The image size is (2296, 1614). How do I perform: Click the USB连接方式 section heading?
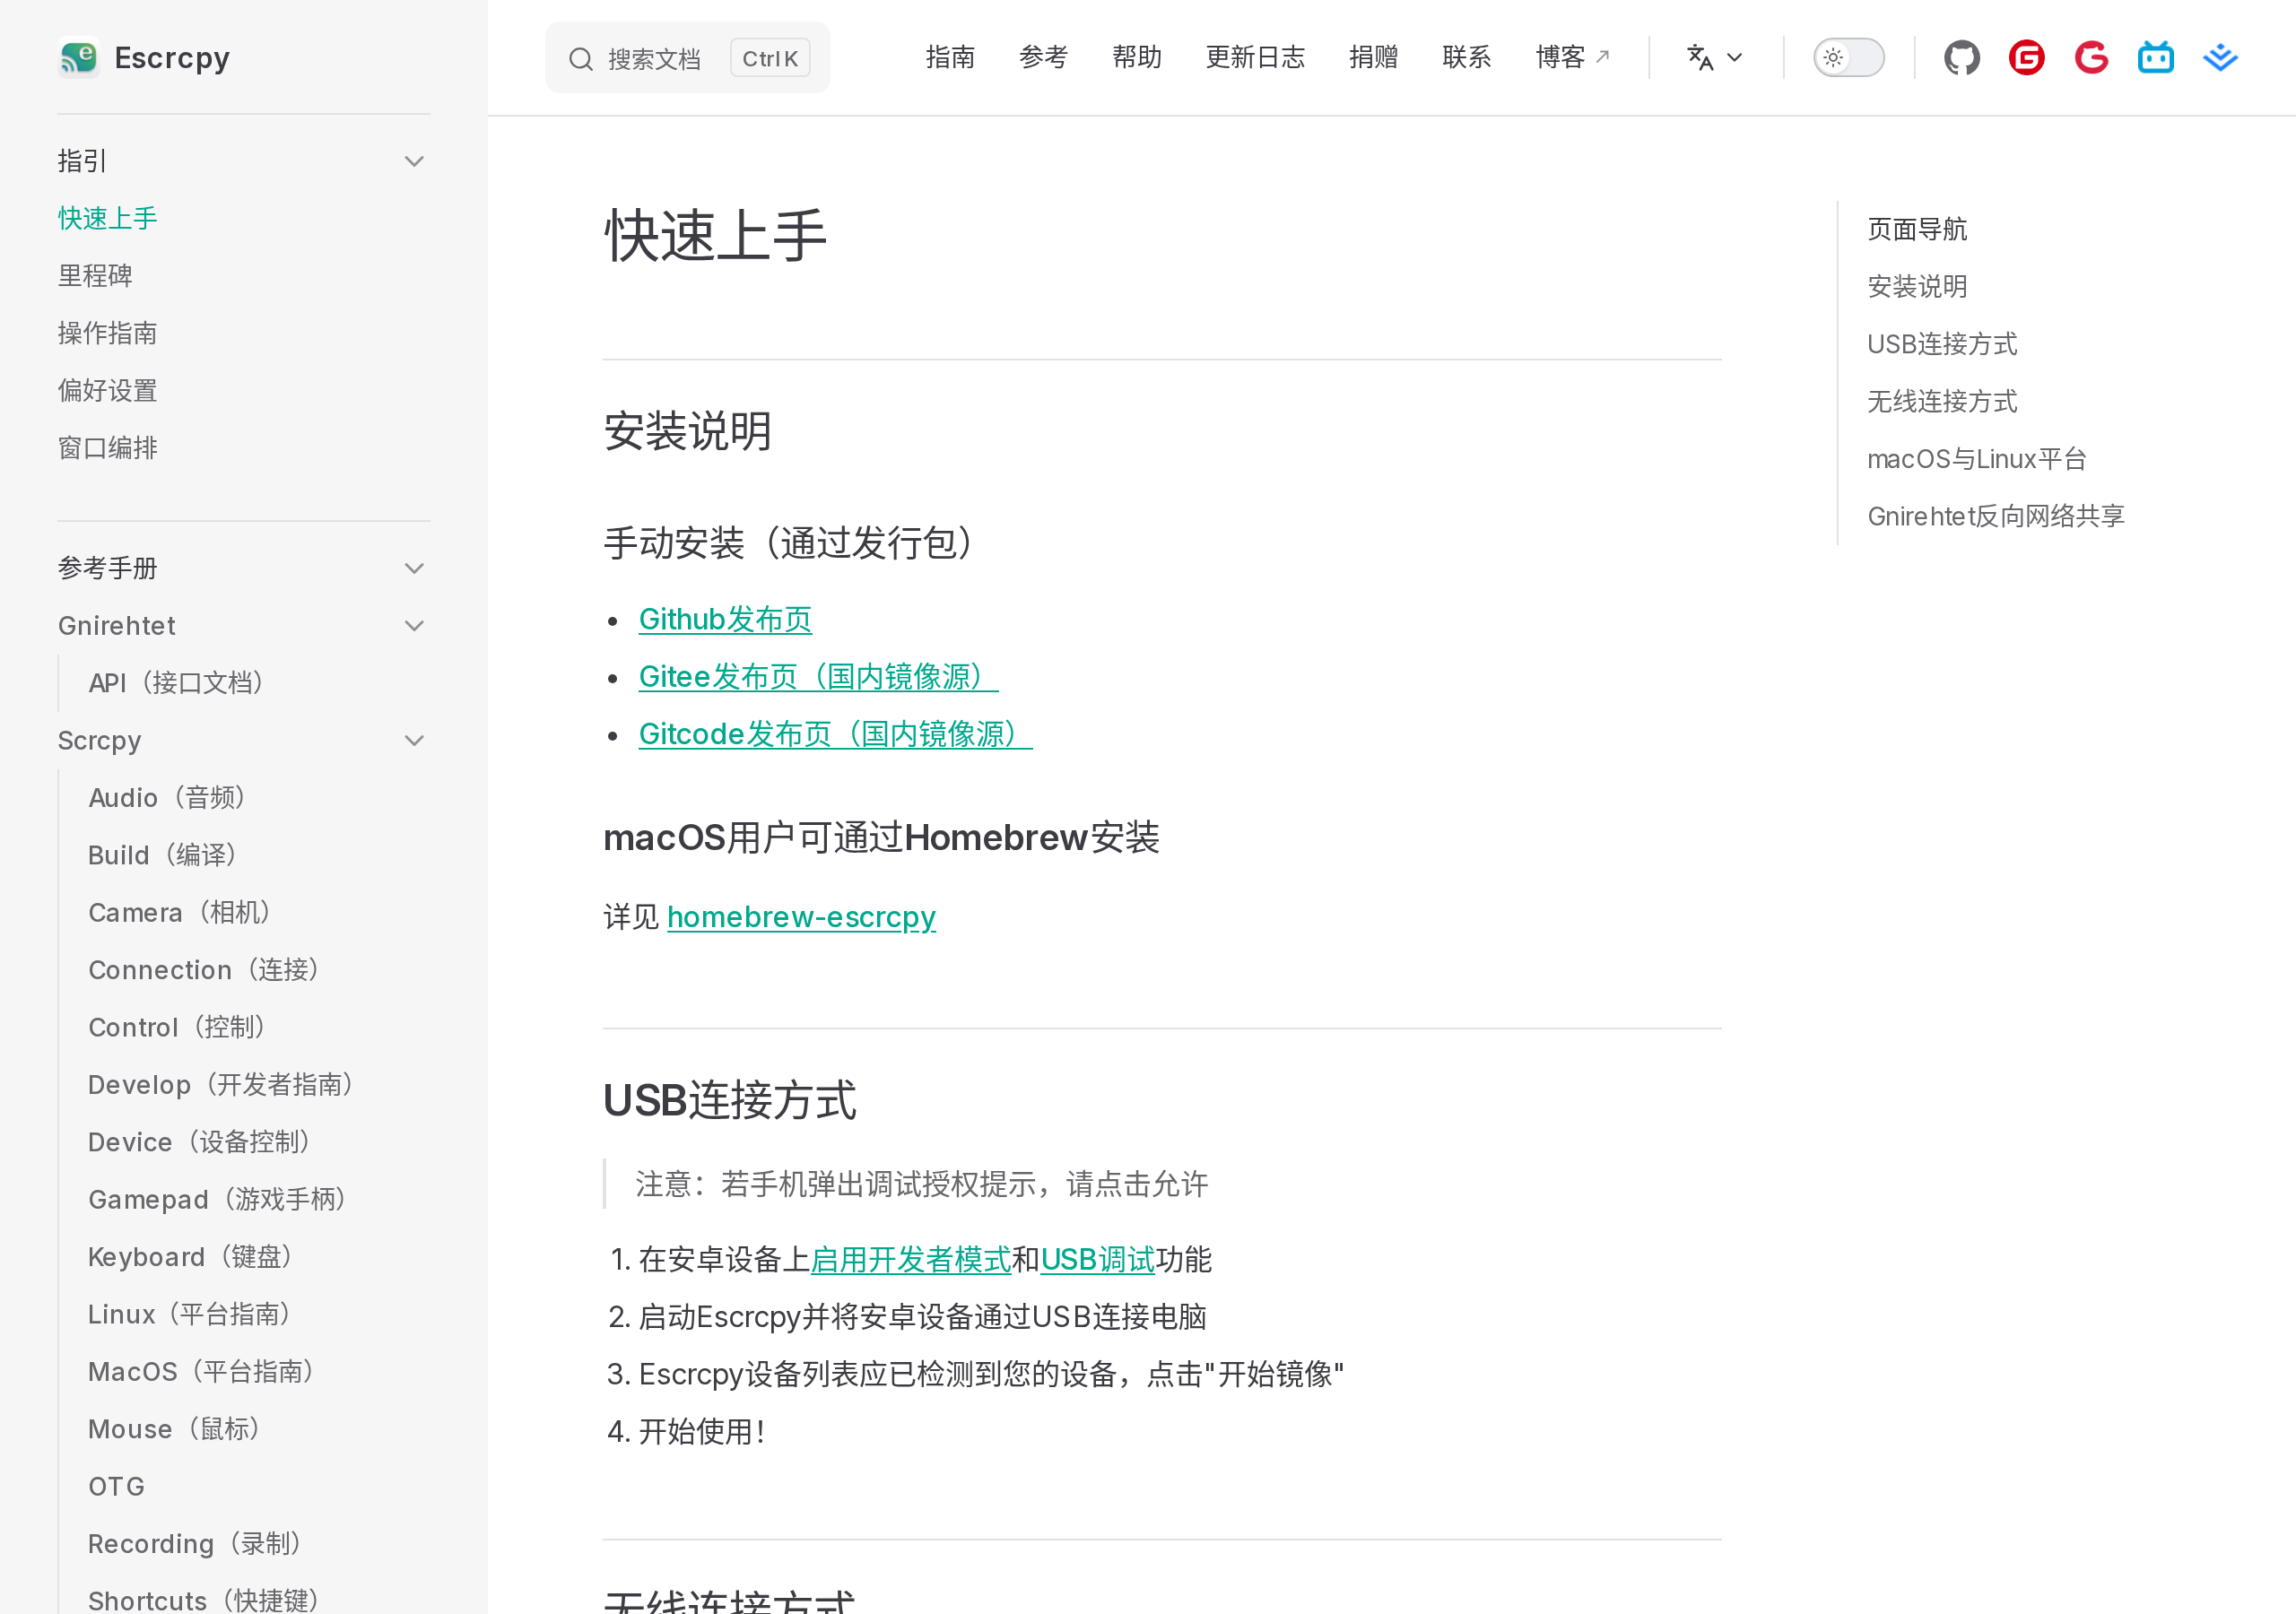click(x=730, y=1101)
